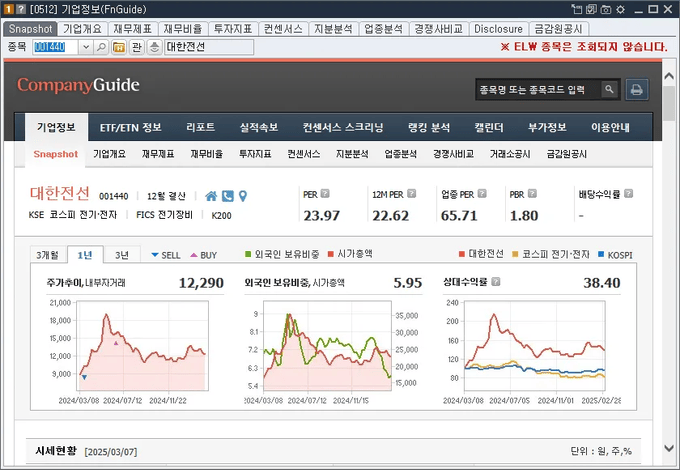Click the title bar help question icon
This screenshot has width=680, height=470.
(20, 9)
